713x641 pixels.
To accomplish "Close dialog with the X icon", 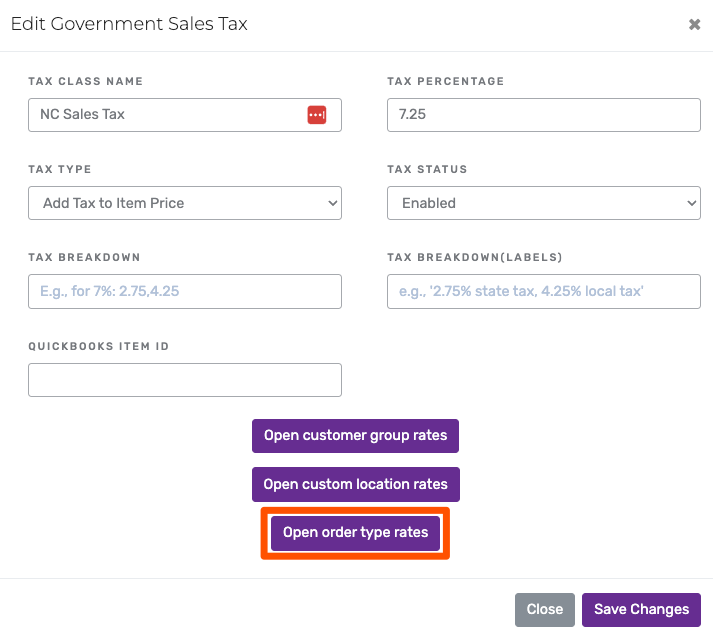I will pos(694,25).
